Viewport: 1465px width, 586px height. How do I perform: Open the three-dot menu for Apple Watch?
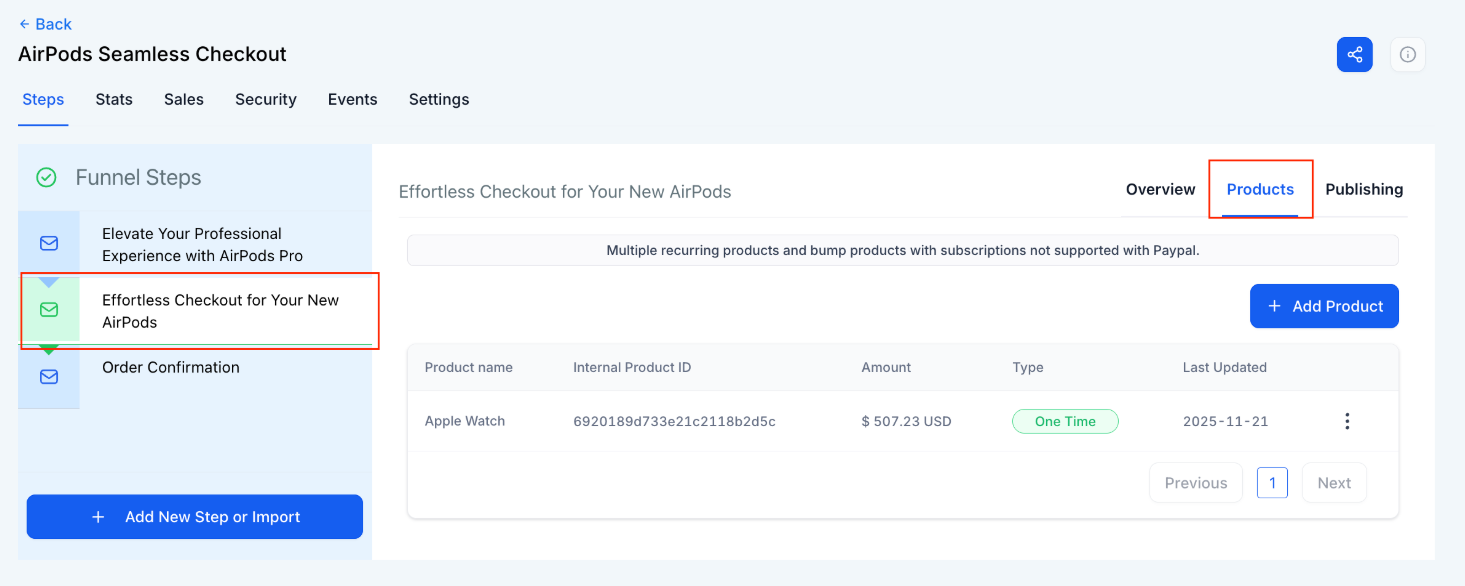pos(1347,421)
